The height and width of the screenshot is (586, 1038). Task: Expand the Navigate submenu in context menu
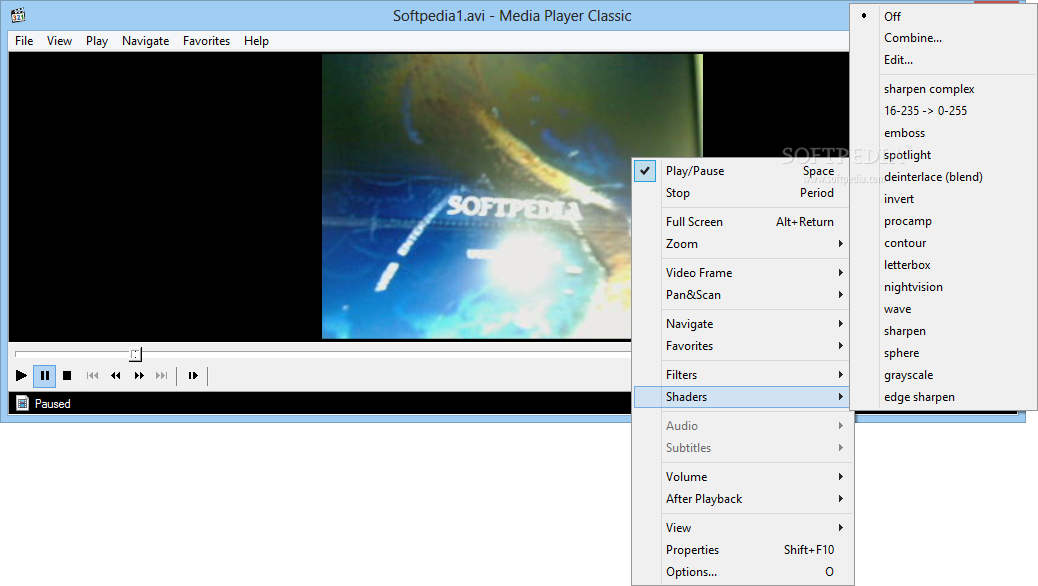pyautogui.click(x=743, y=324)
